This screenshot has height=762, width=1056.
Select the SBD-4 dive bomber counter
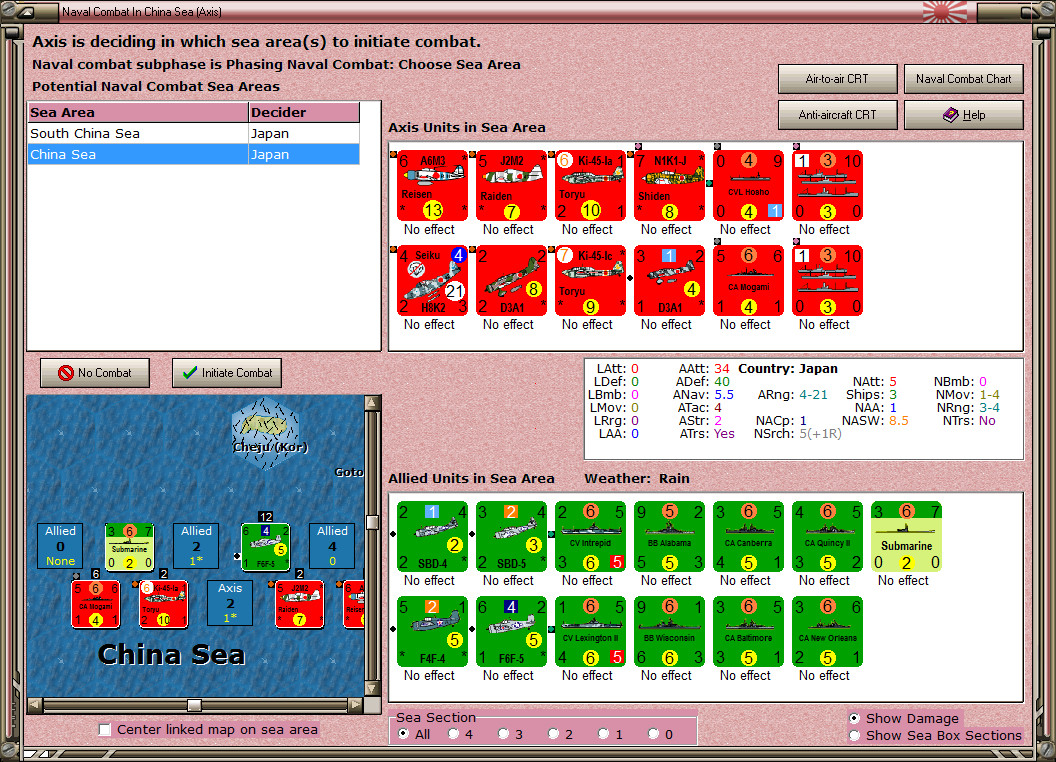tap(432, 537)
